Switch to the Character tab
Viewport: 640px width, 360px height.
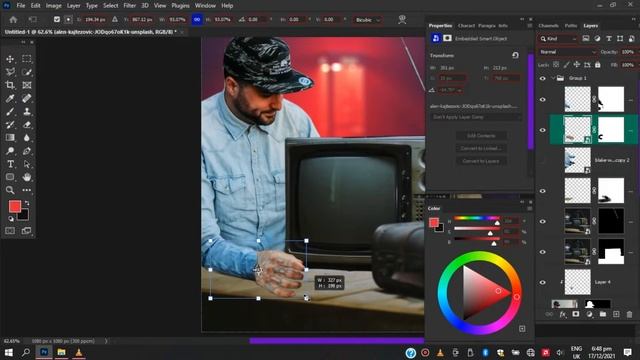(466, 26)
